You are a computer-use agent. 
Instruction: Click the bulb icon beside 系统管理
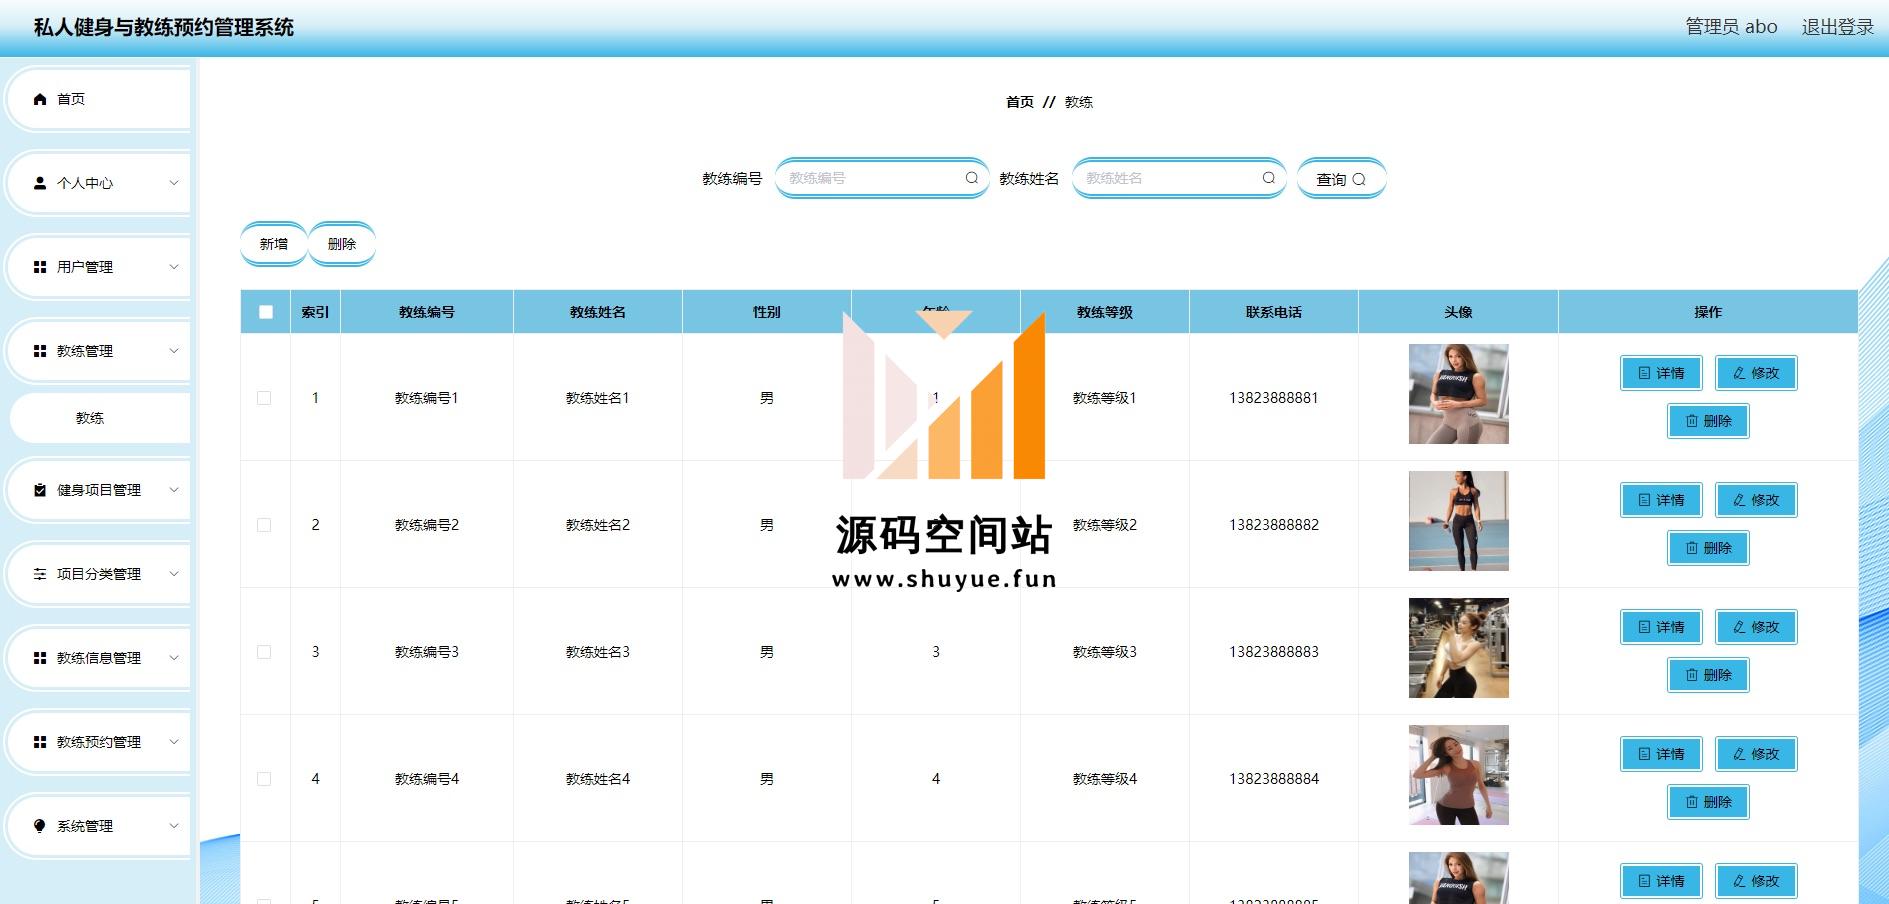click(x=40, y=826)
